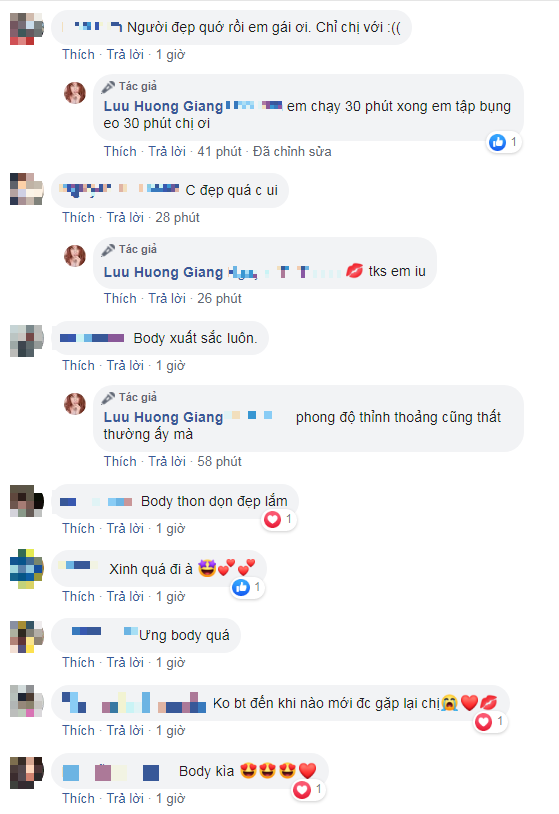
Task: Click avatar of 'Xinh quá đi à' commenter
Action: coord(26,568)
